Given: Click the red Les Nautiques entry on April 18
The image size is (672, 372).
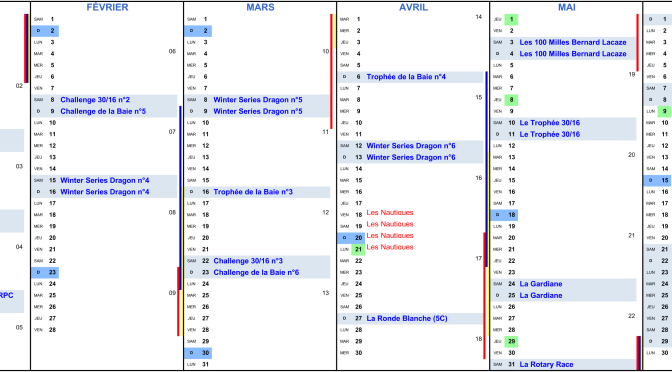Looking at the screenshot, I should pos(390,213).
